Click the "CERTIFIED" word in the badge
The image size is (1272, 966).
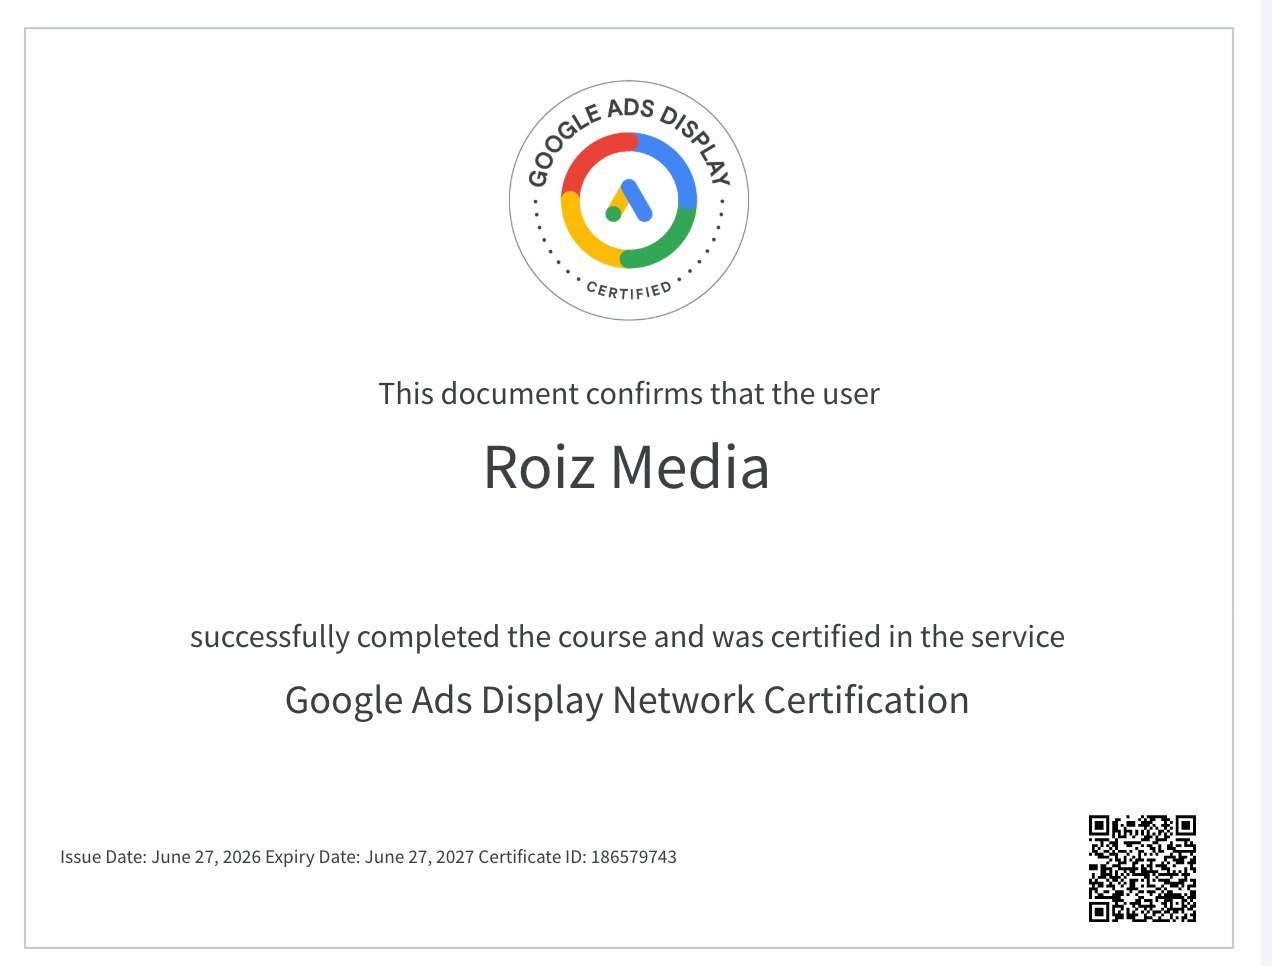coord(629,290)
